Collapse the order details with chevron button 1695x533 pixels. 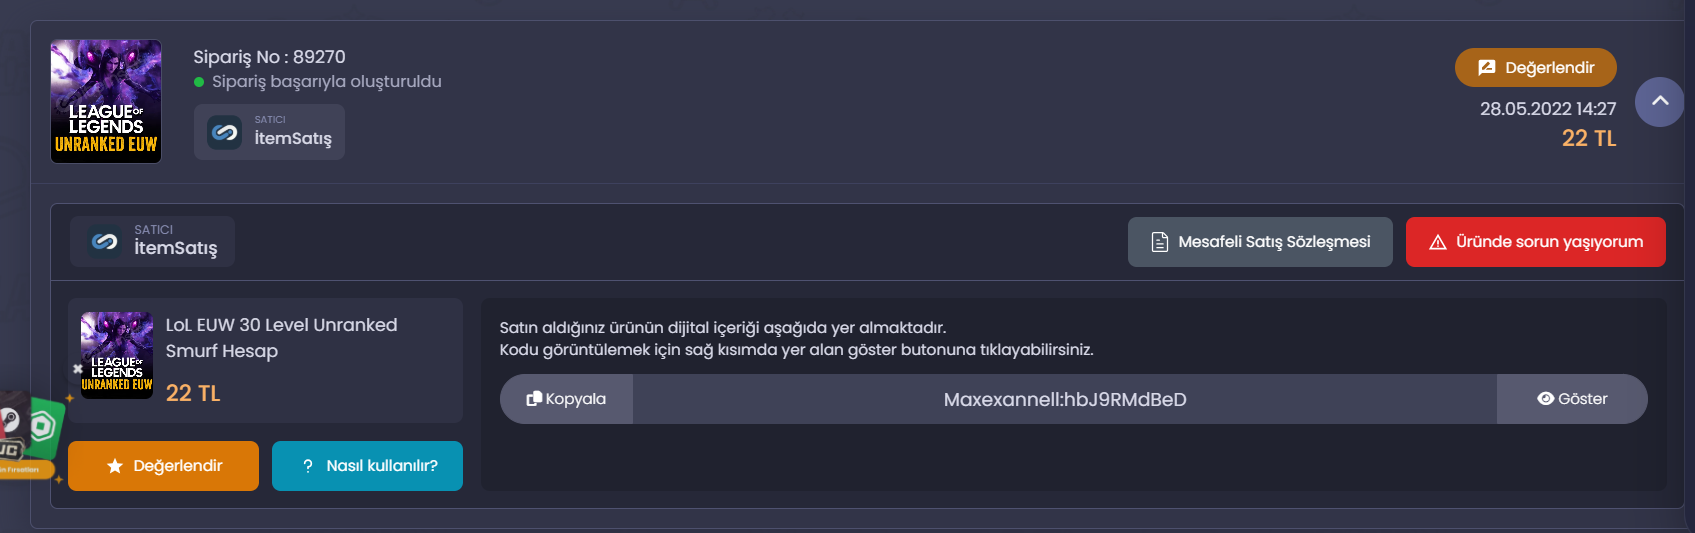click(1659, 102)
